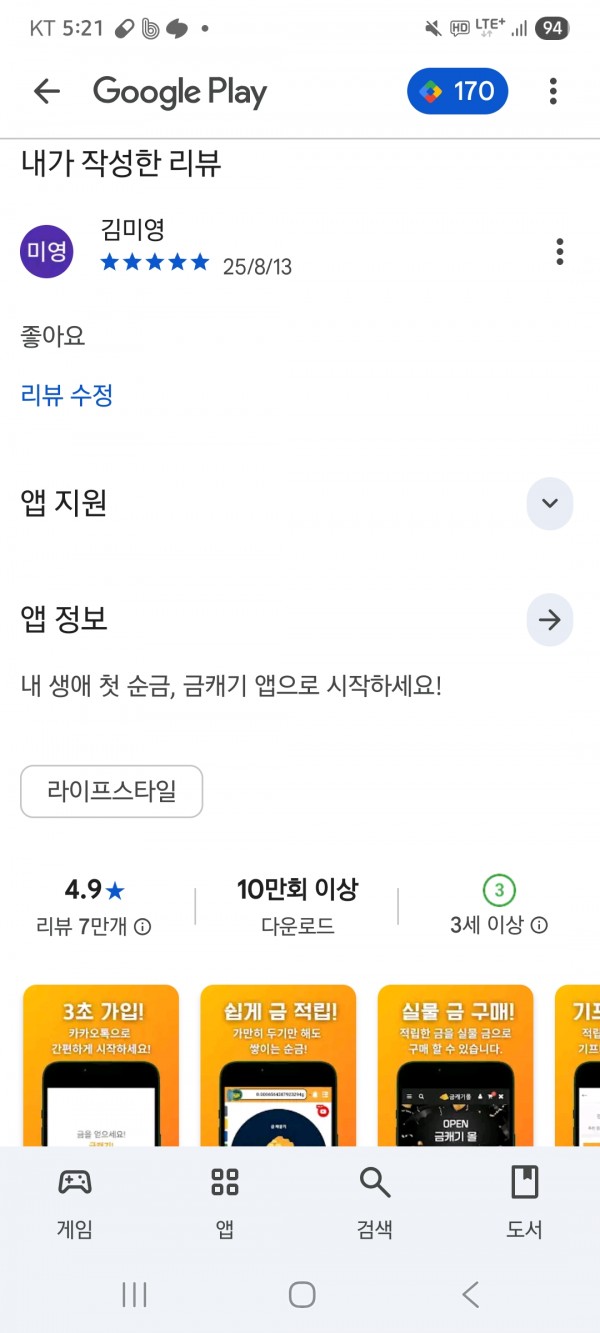Open 앱 정보 with the arrow button
Viewport: 600px width, 1333px height.
pos(550,620)
